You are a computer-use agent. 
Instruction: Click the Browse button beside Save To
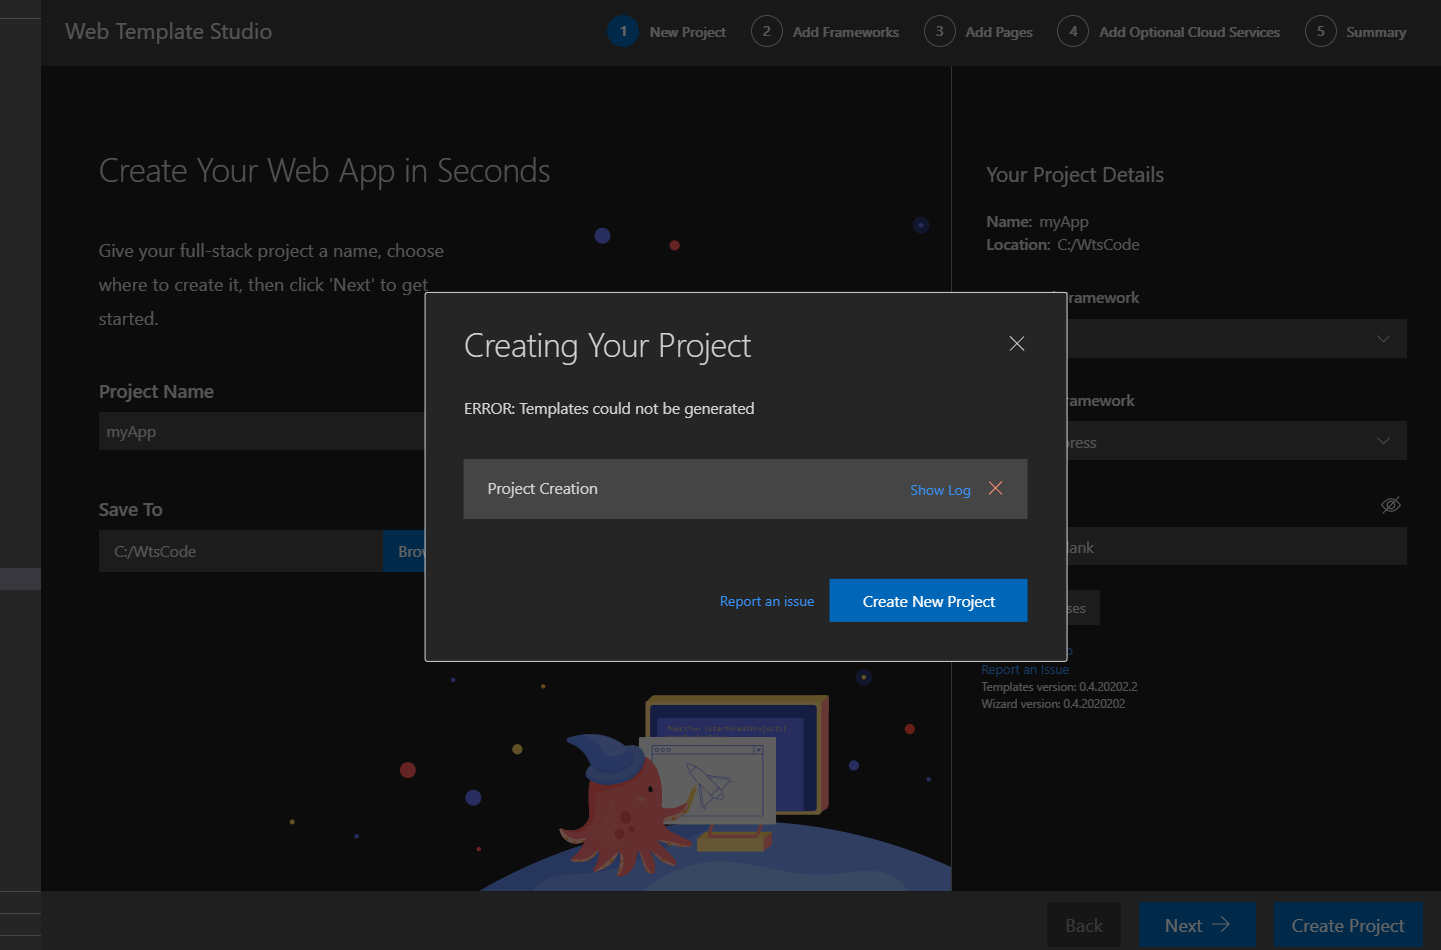pyautogui.click(x=405, y=551)
